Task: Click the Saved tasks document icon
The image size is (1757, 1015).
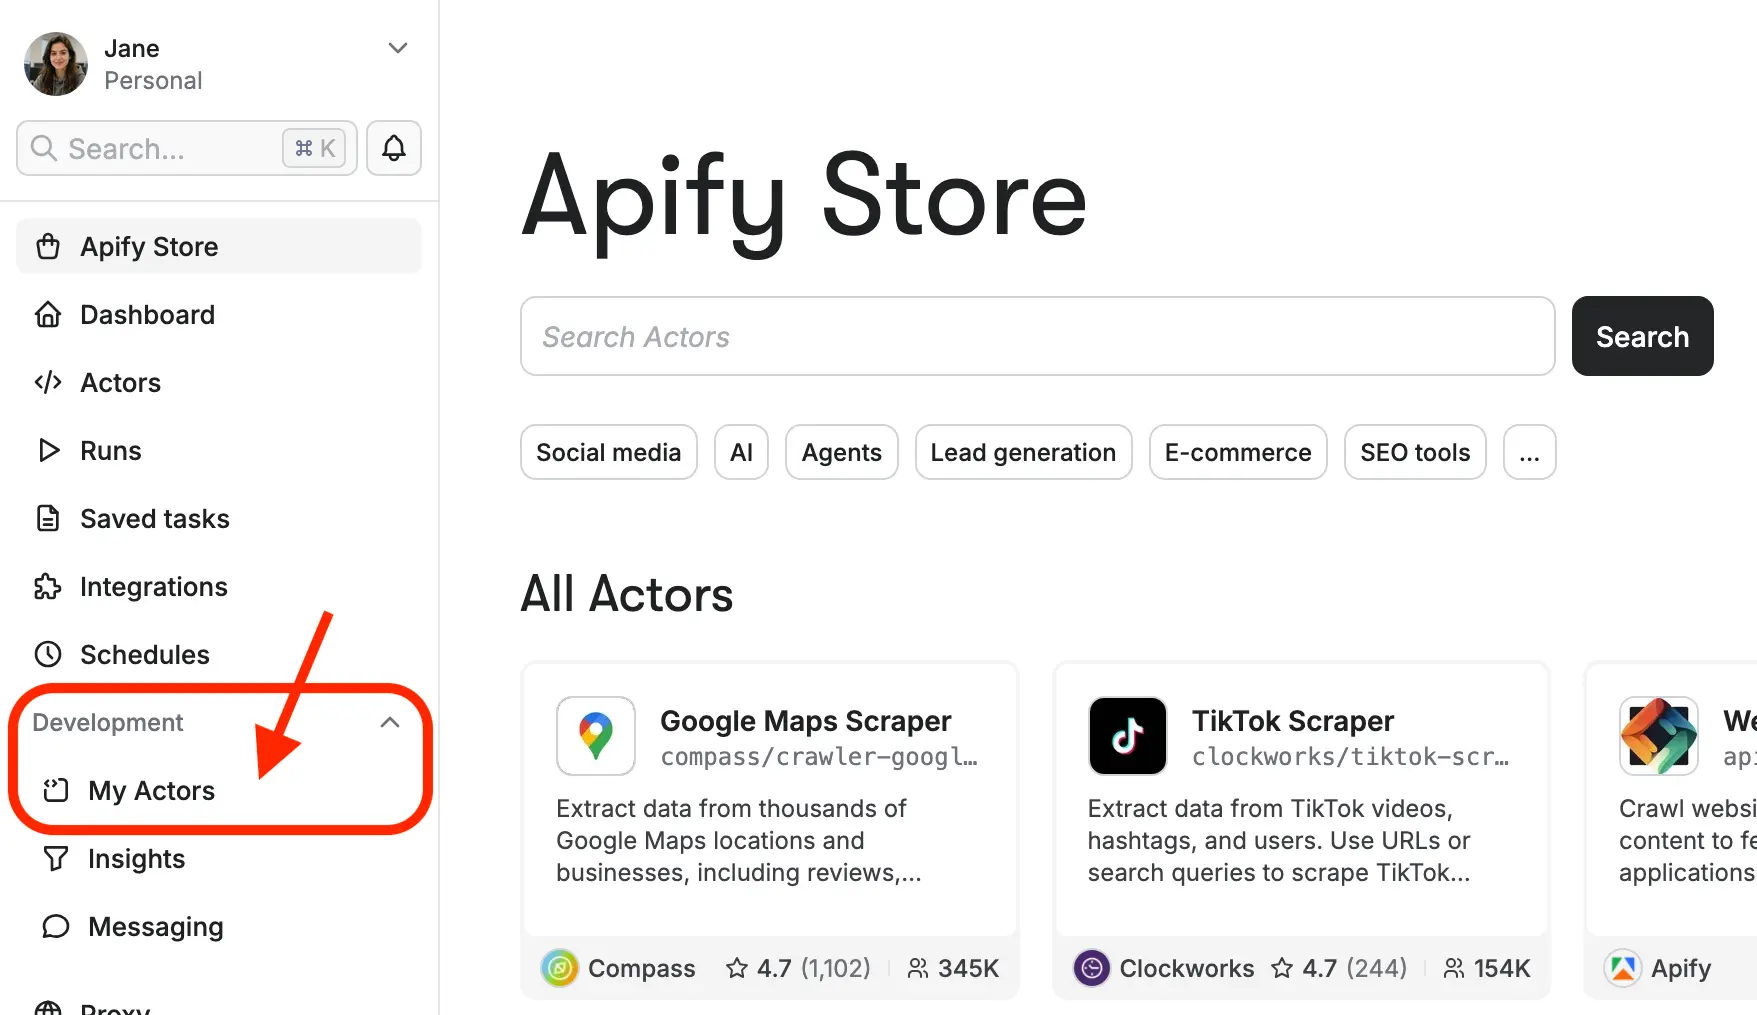Action: [x=48, y=518]
